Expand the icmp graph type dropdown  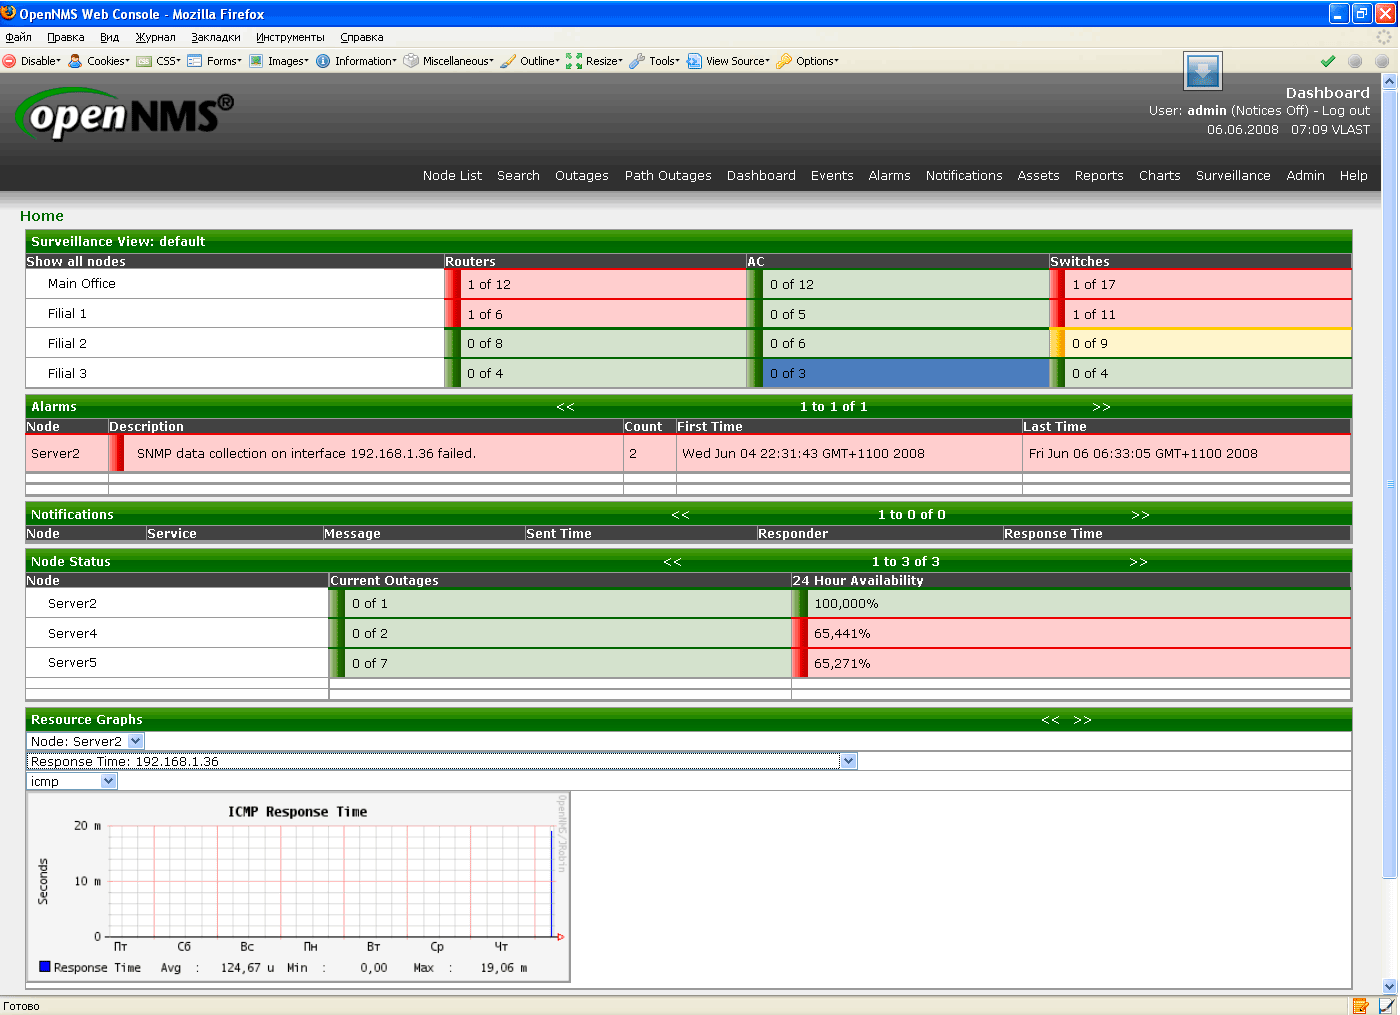coord(109,781)
